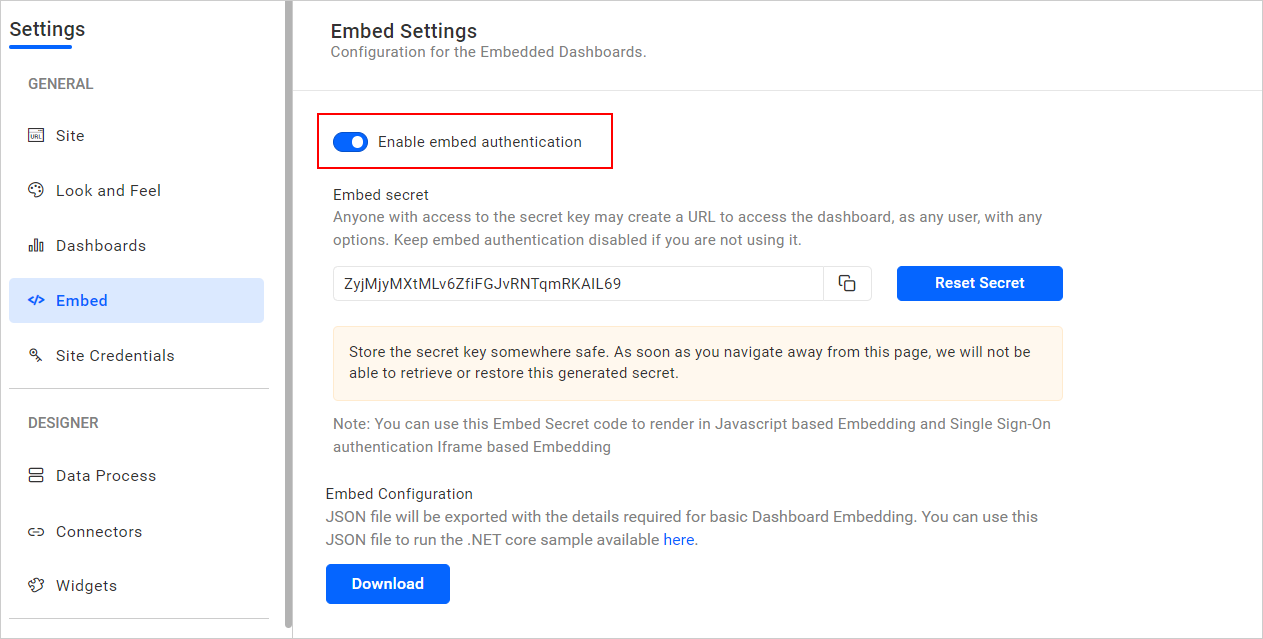The height and width of the screenshot is (639, 1263).
Task: Open Look and Feel settings via its palette icon
Action: [x=36, y=190]
